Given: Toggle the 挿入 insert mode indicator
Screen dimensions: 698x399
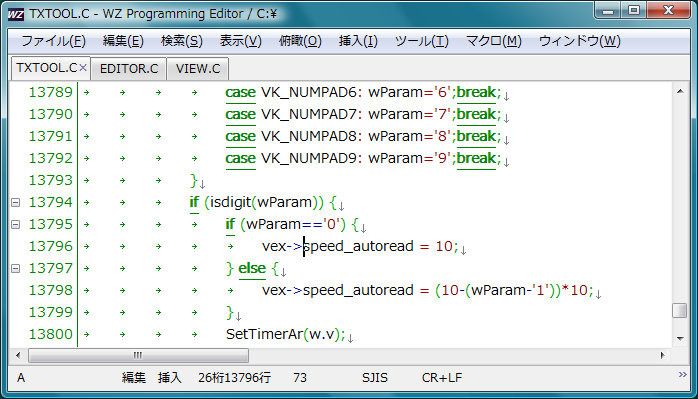Looking at the screenshot, I should click(170, 378).
